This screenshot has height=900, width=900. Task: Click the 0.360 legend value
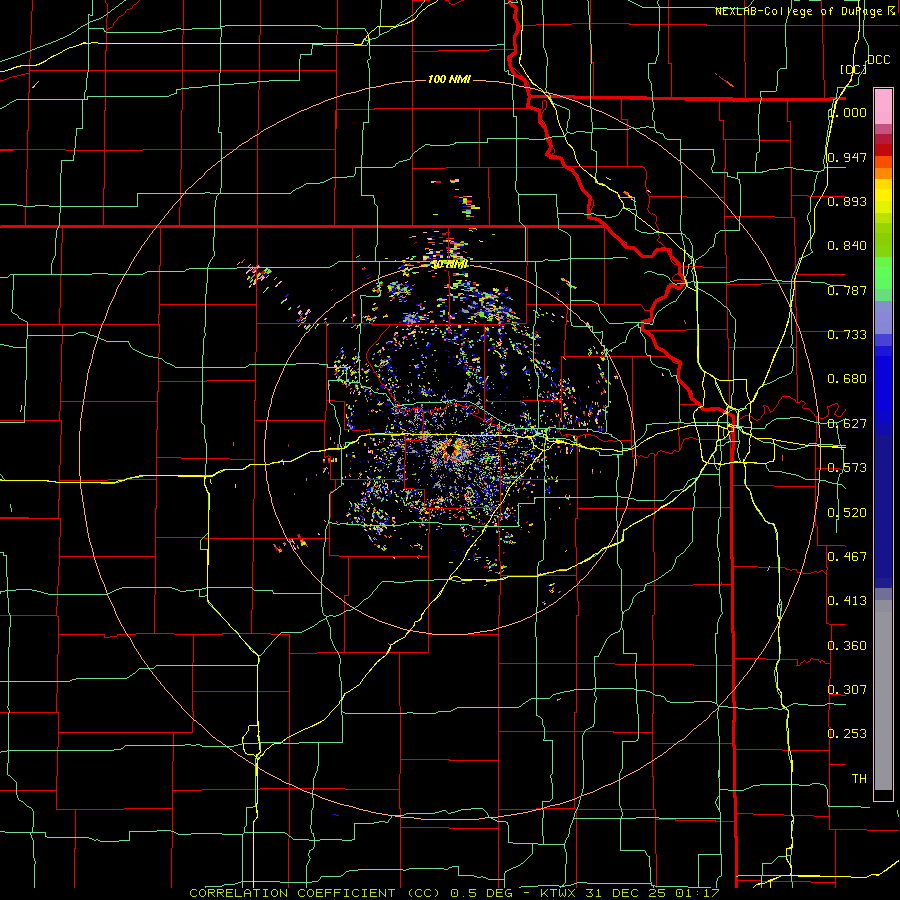847,646
